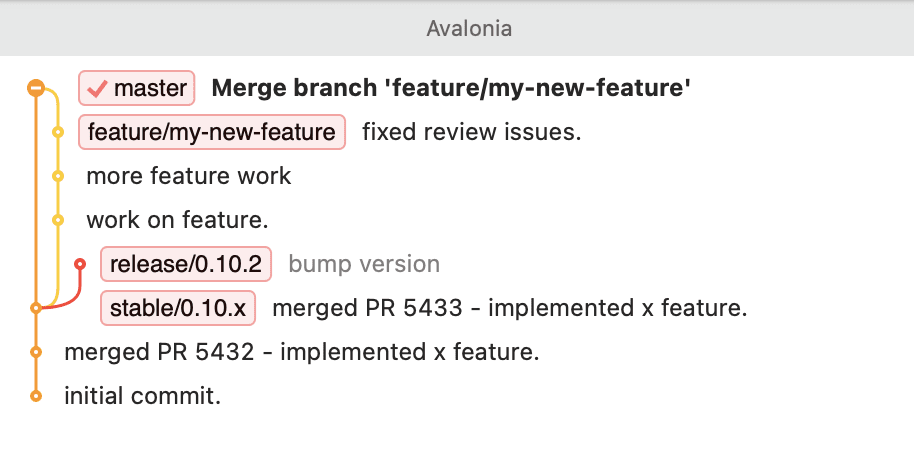
Task: Click commit dot for 'fixed review issues'
Action: coord(58,132)
